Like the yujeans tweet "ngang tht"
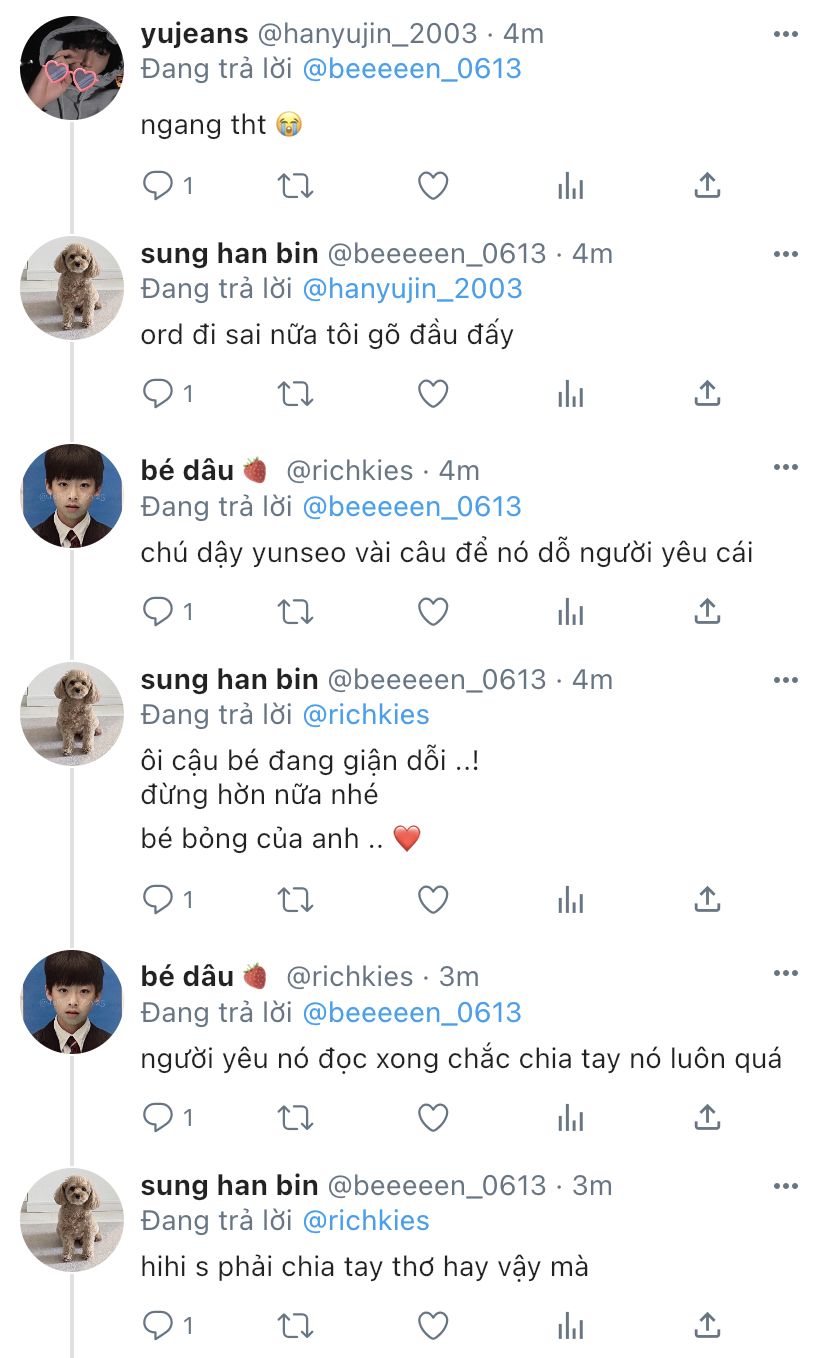The width and height of the screenshot is (828, 1358). click(x=432, y=186)
